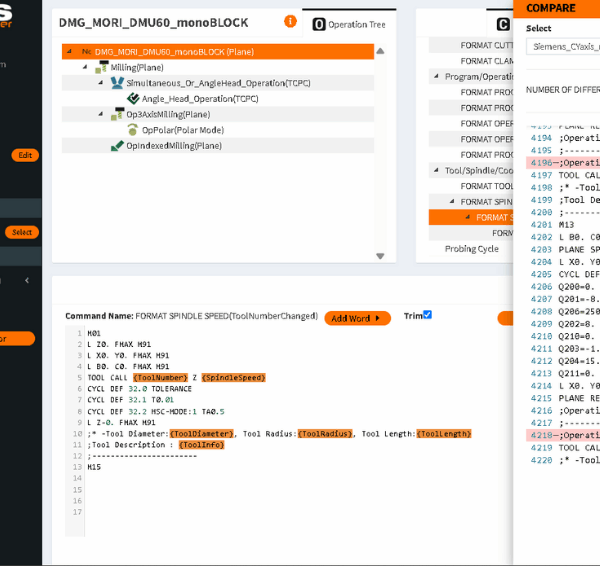Select the Probing Cycle entry
Viewport: 600px width, 566px height.
tap(471, 249)
